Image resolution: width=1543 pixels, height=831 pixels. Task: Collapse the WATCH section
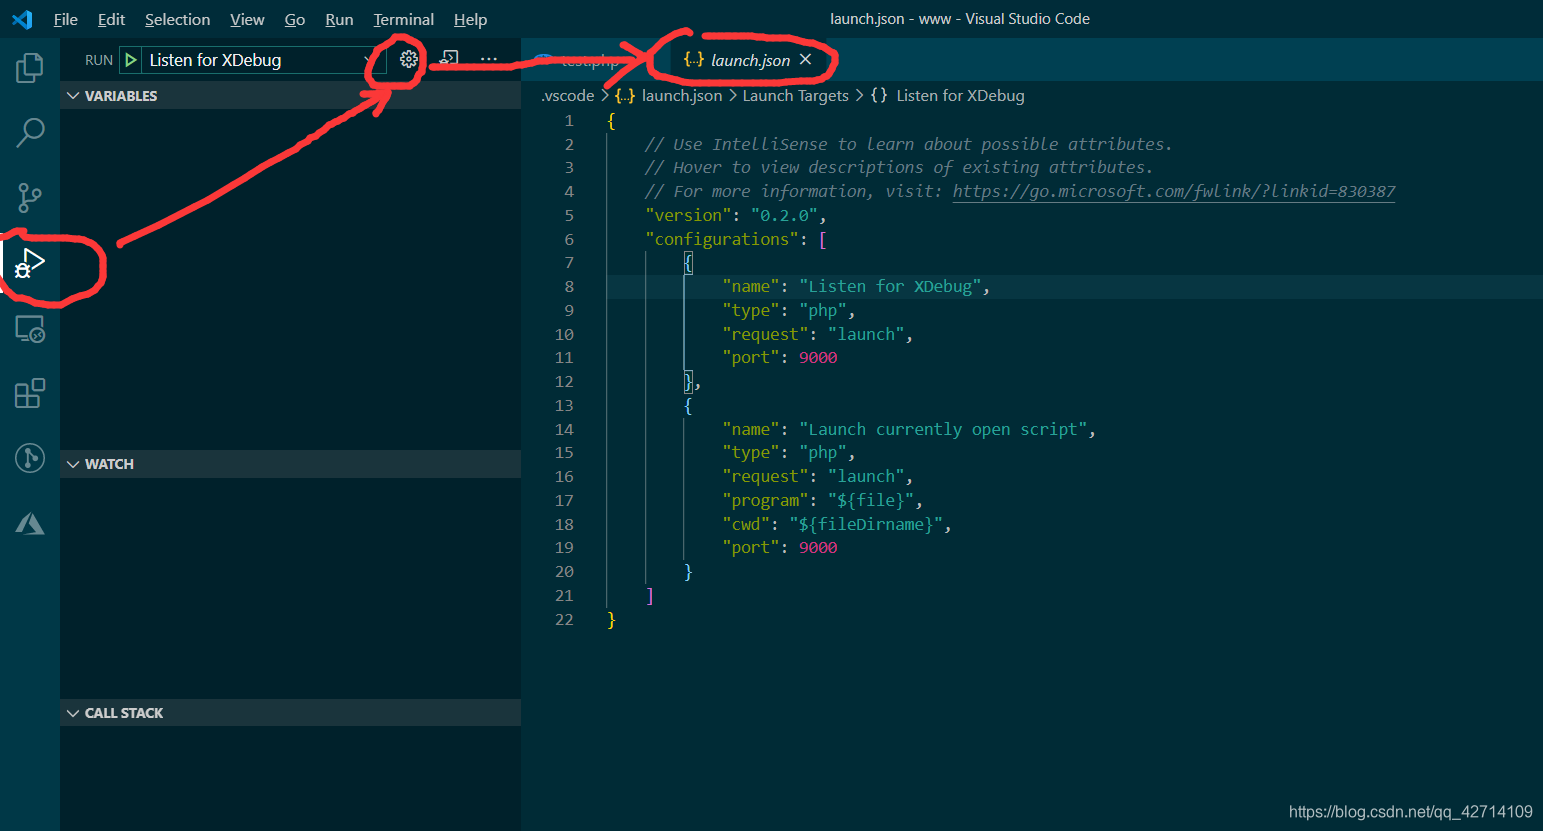coord(291,464)
